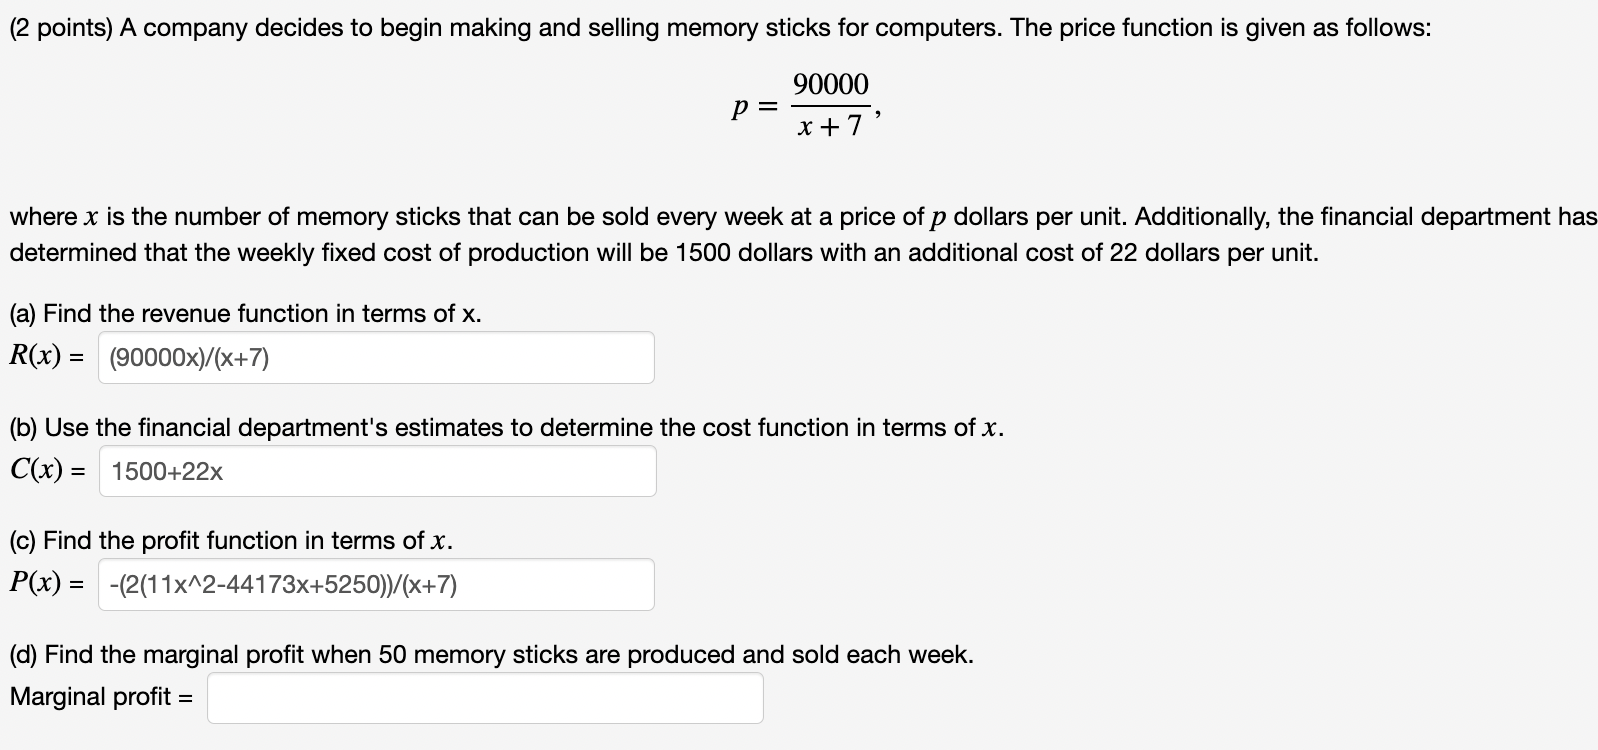The height and width of the screenshot is (750, 1598).
Task: Select the label R(x) =
Action: tap(45, 354)
